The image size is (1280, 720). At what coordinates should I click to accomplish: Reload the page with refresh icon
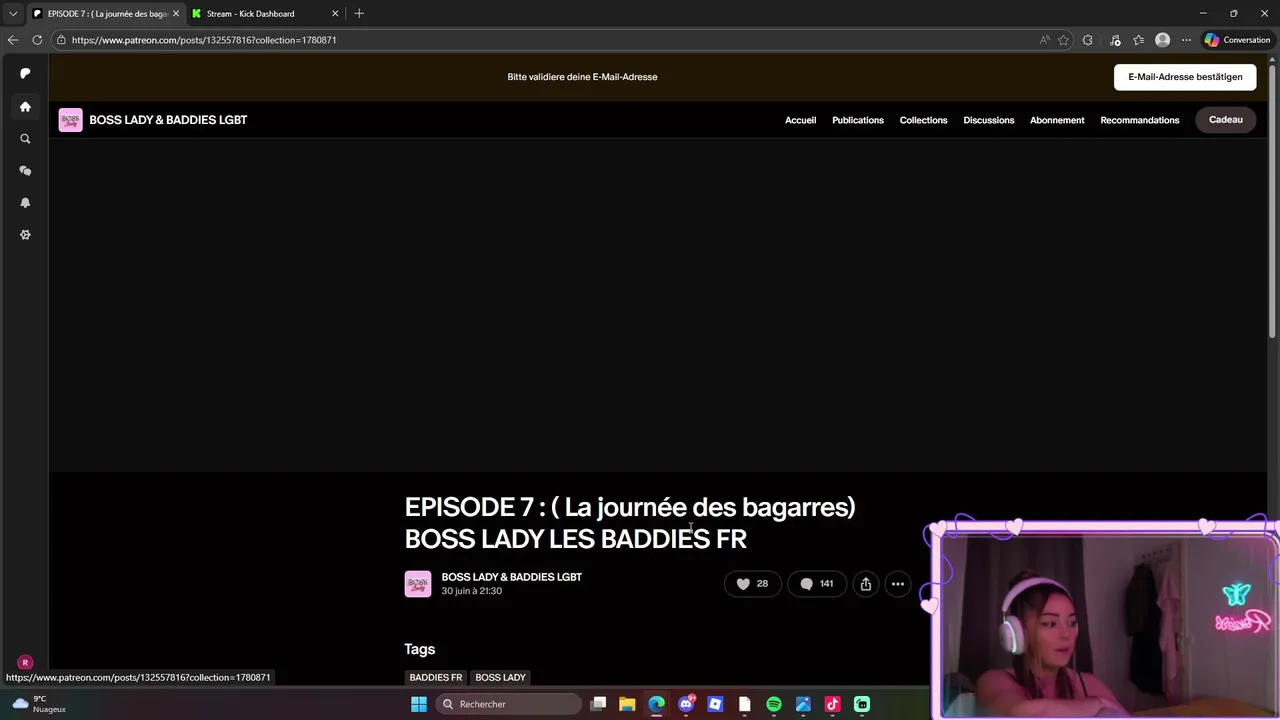[x=37, y=40]
